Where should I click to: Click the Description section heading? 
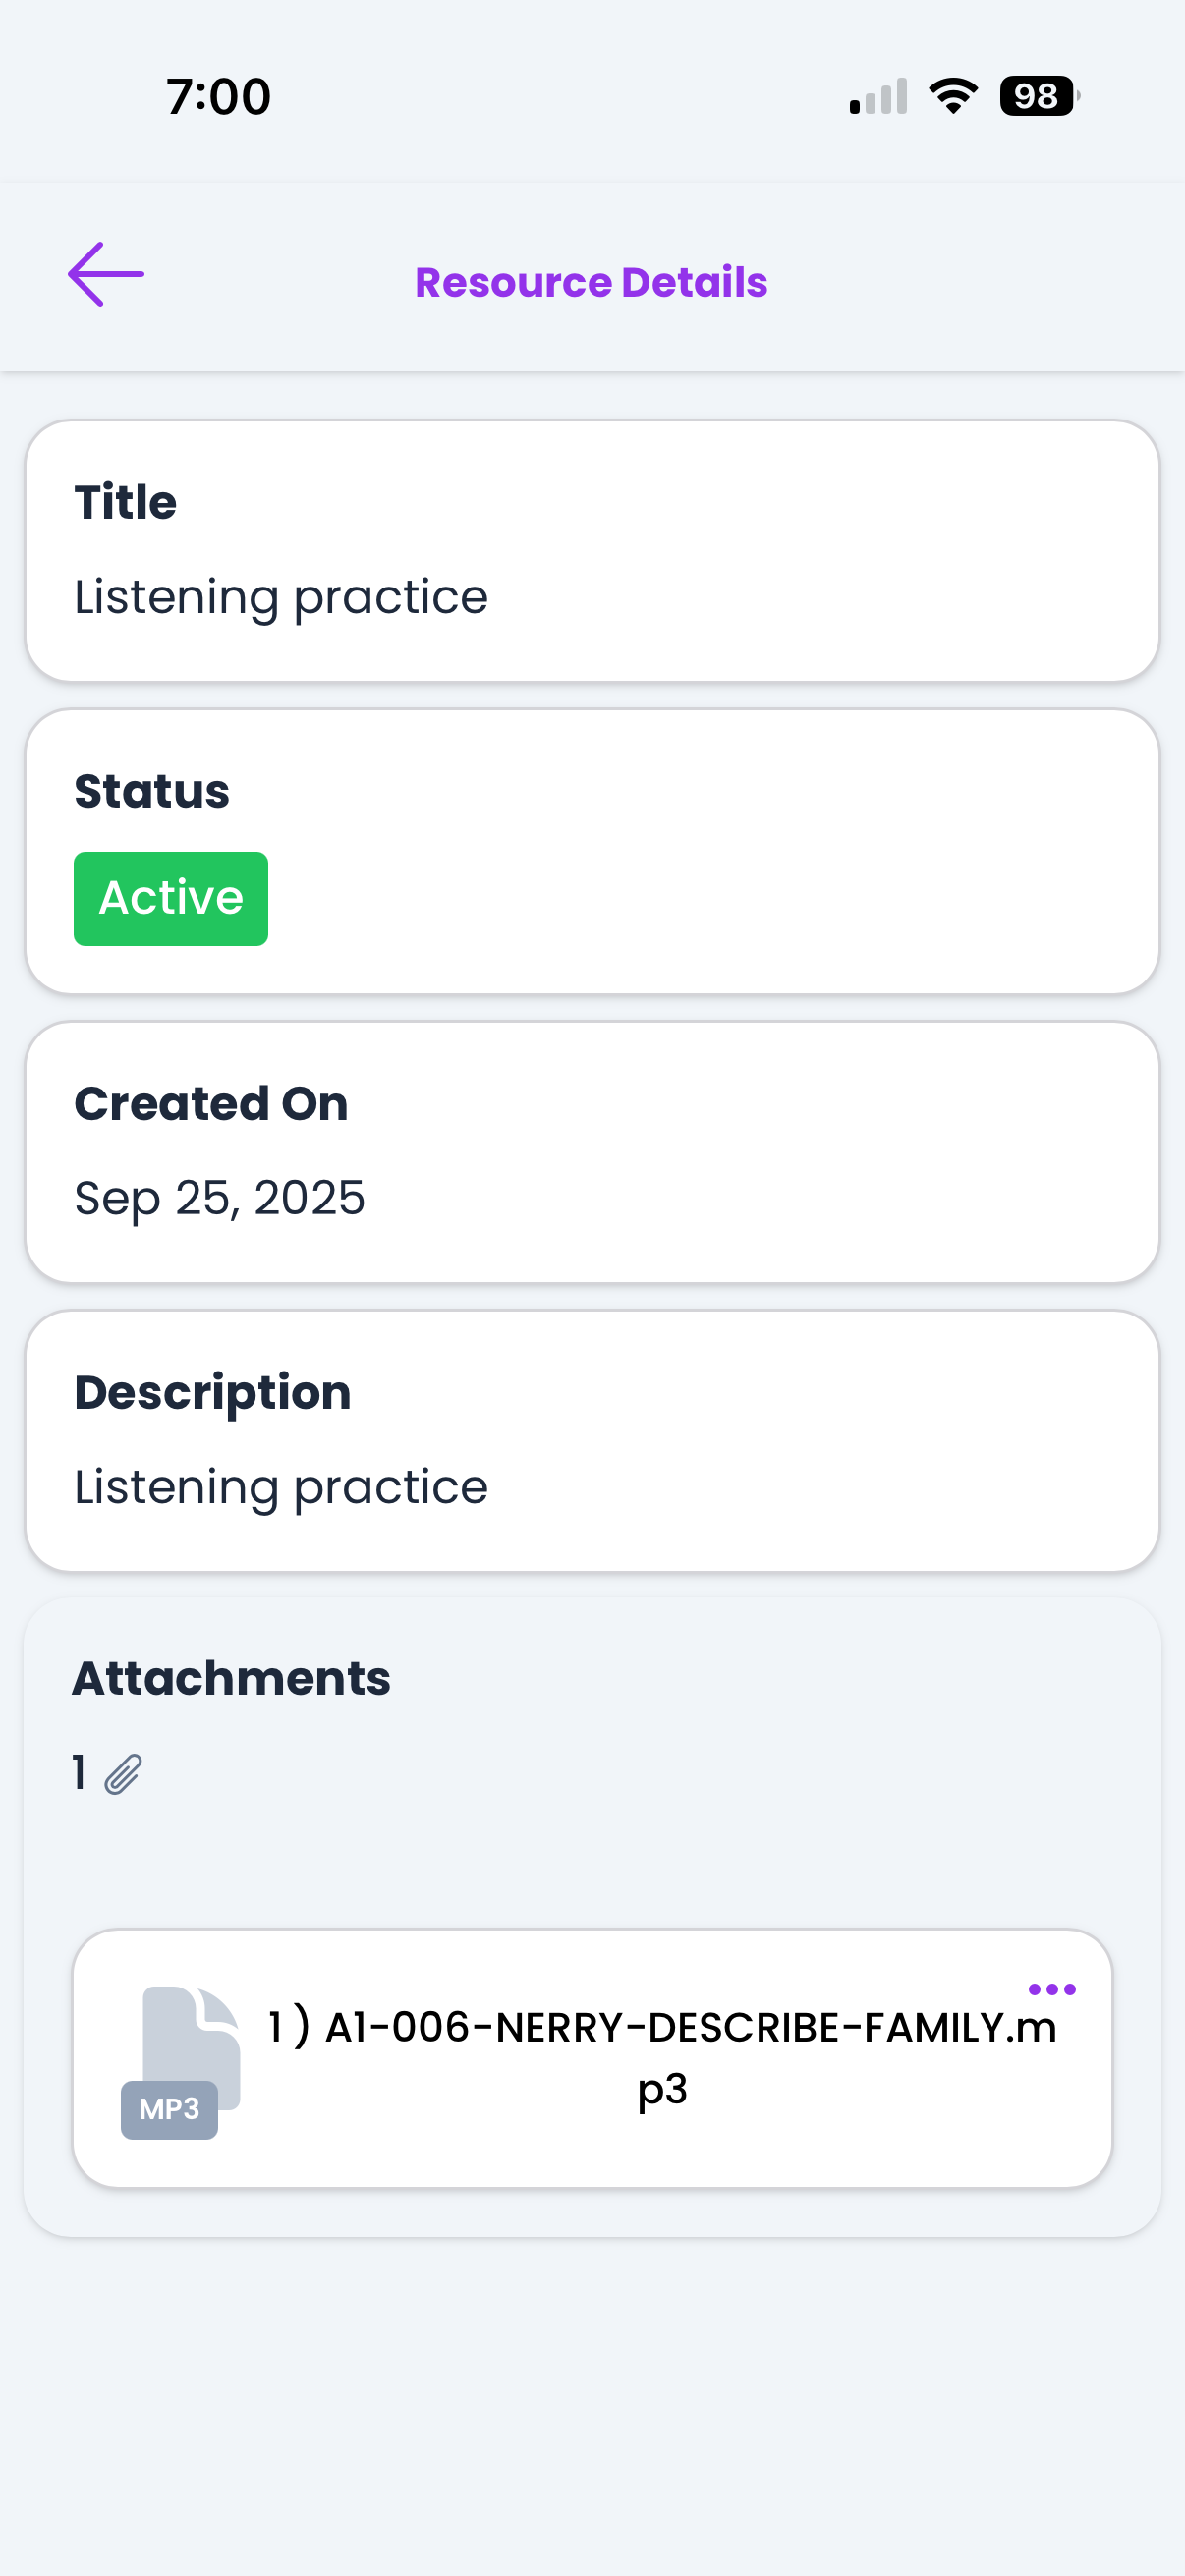[x=213, y=1393]
